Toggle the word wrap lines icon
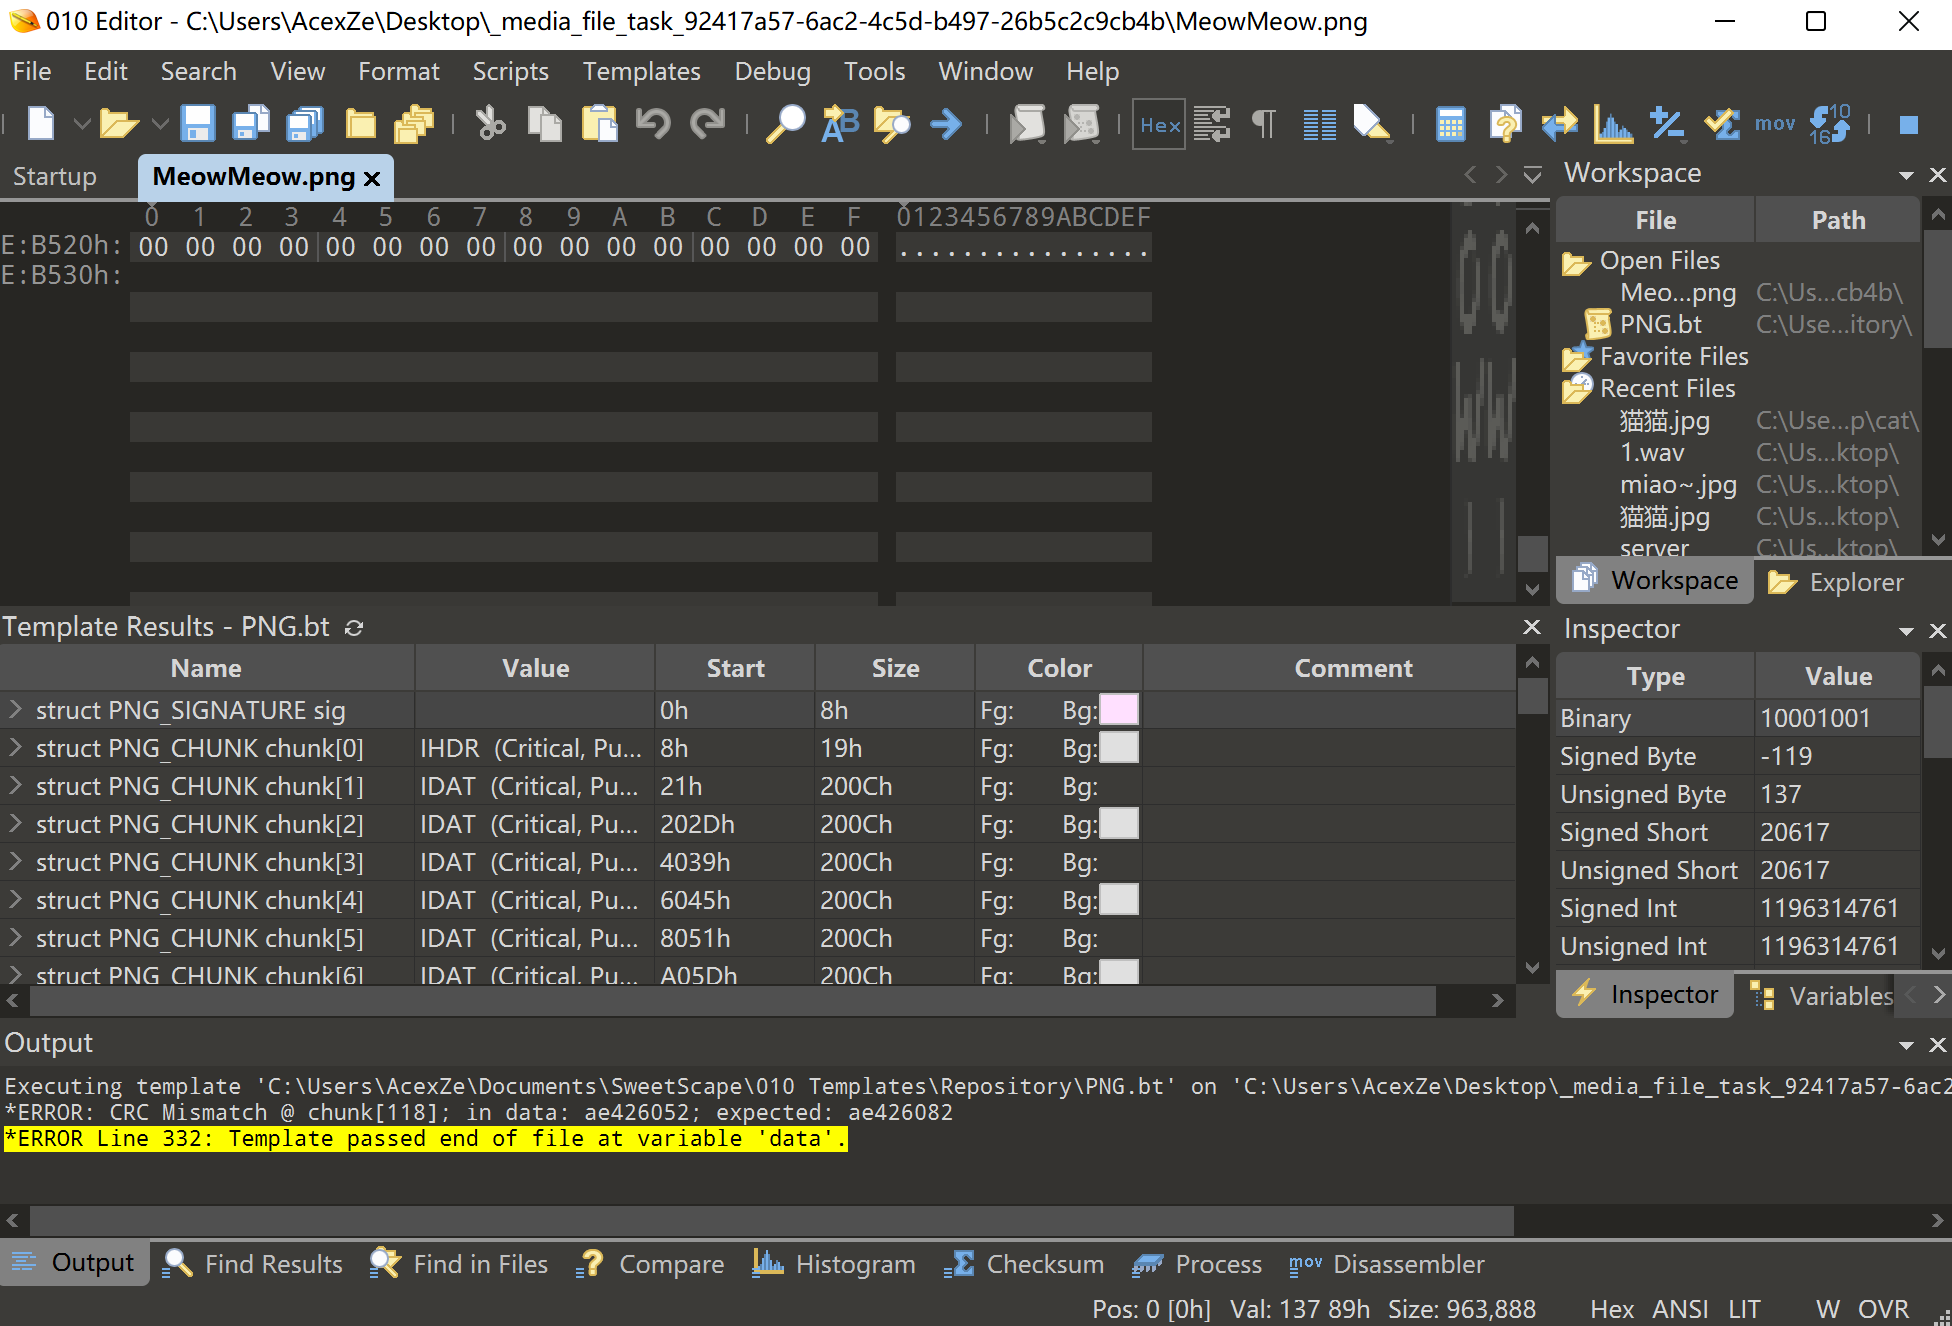Viewport: 1952px width, 1326px height. [x=1212, y=124]
